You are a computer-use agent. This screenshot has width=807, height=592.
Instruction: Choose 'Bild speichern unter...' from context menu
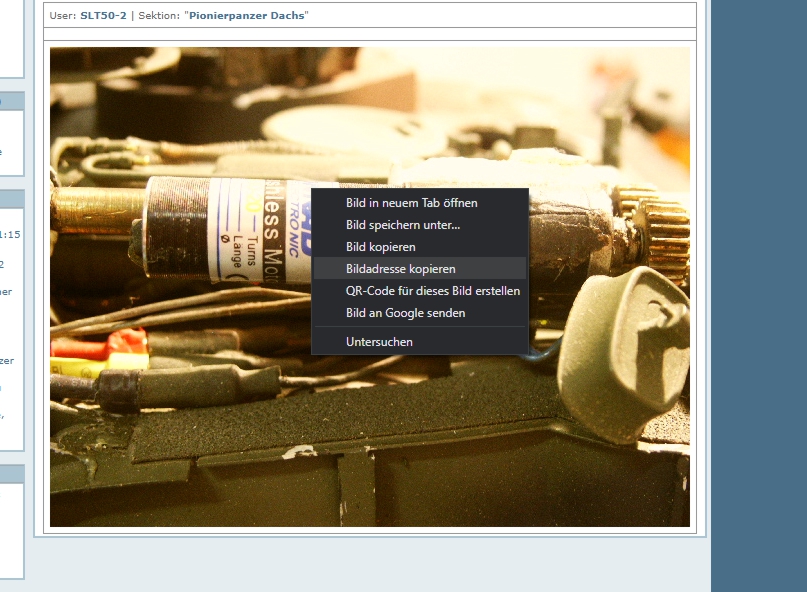pos(403,225)
